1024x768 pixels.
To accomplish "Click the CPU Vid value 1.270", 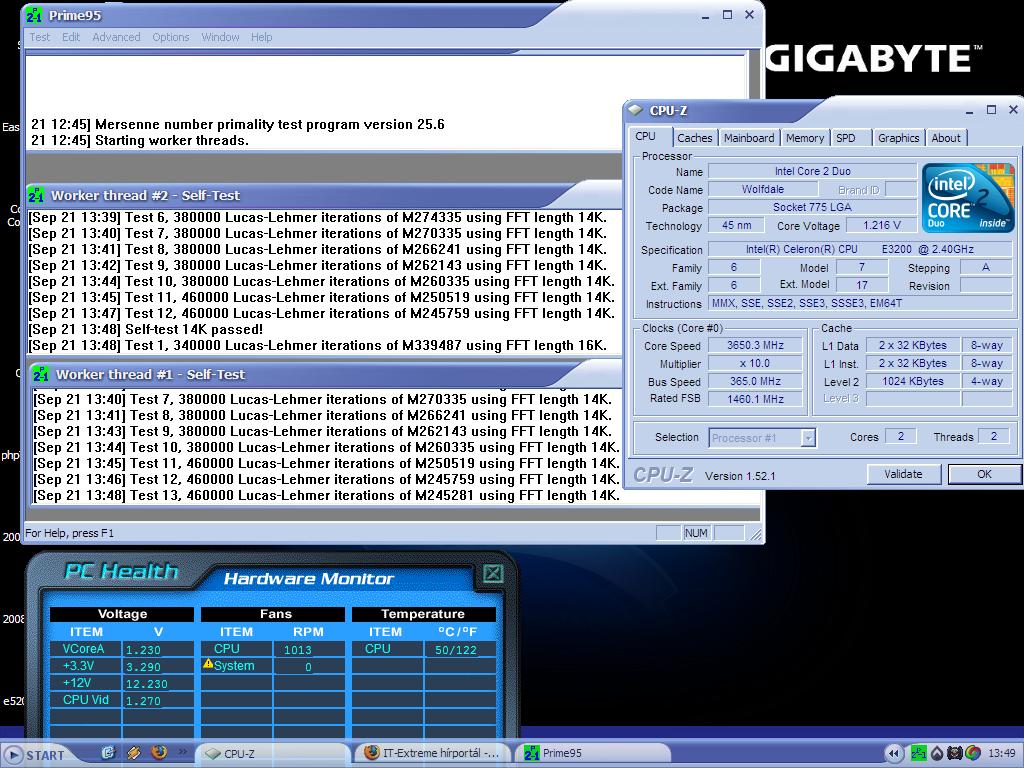I will [x=143, y=701].
